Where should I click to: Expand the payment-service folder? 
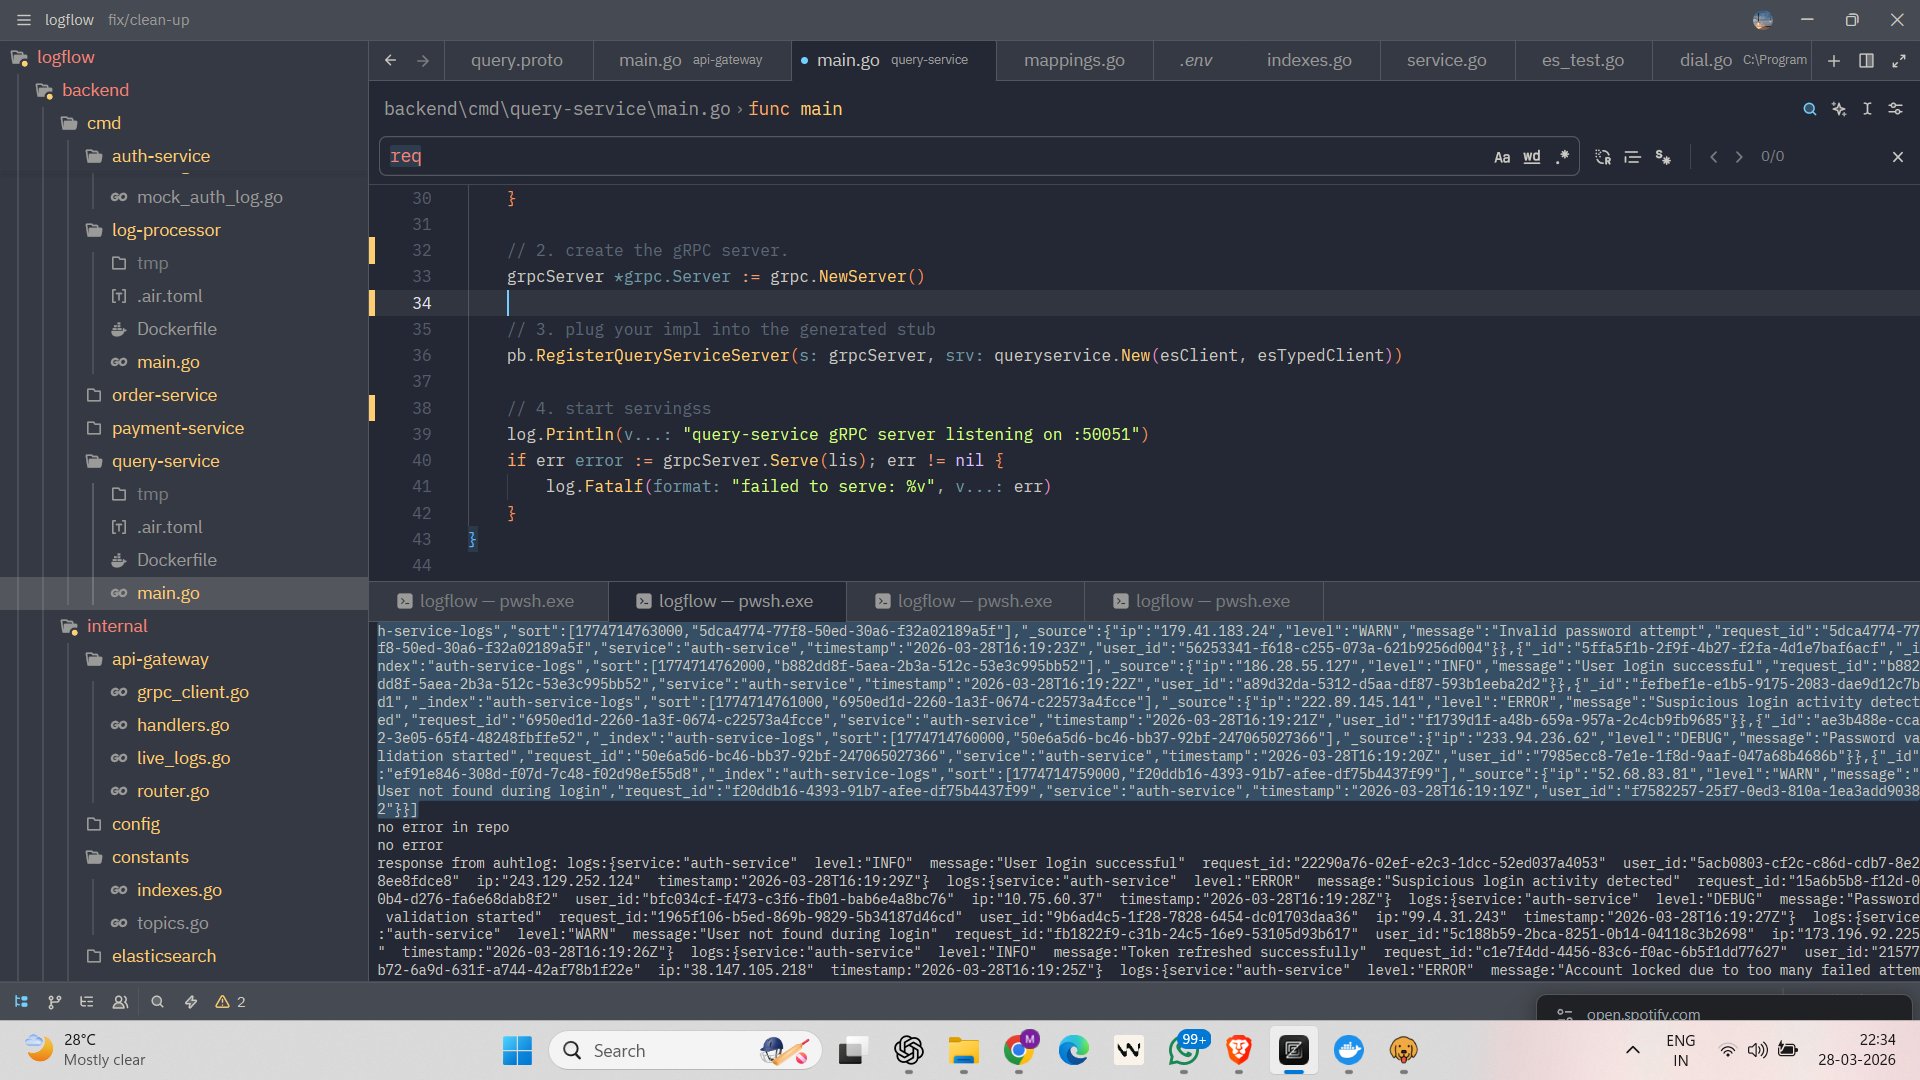pyautogui.click(x=177, y=428)
